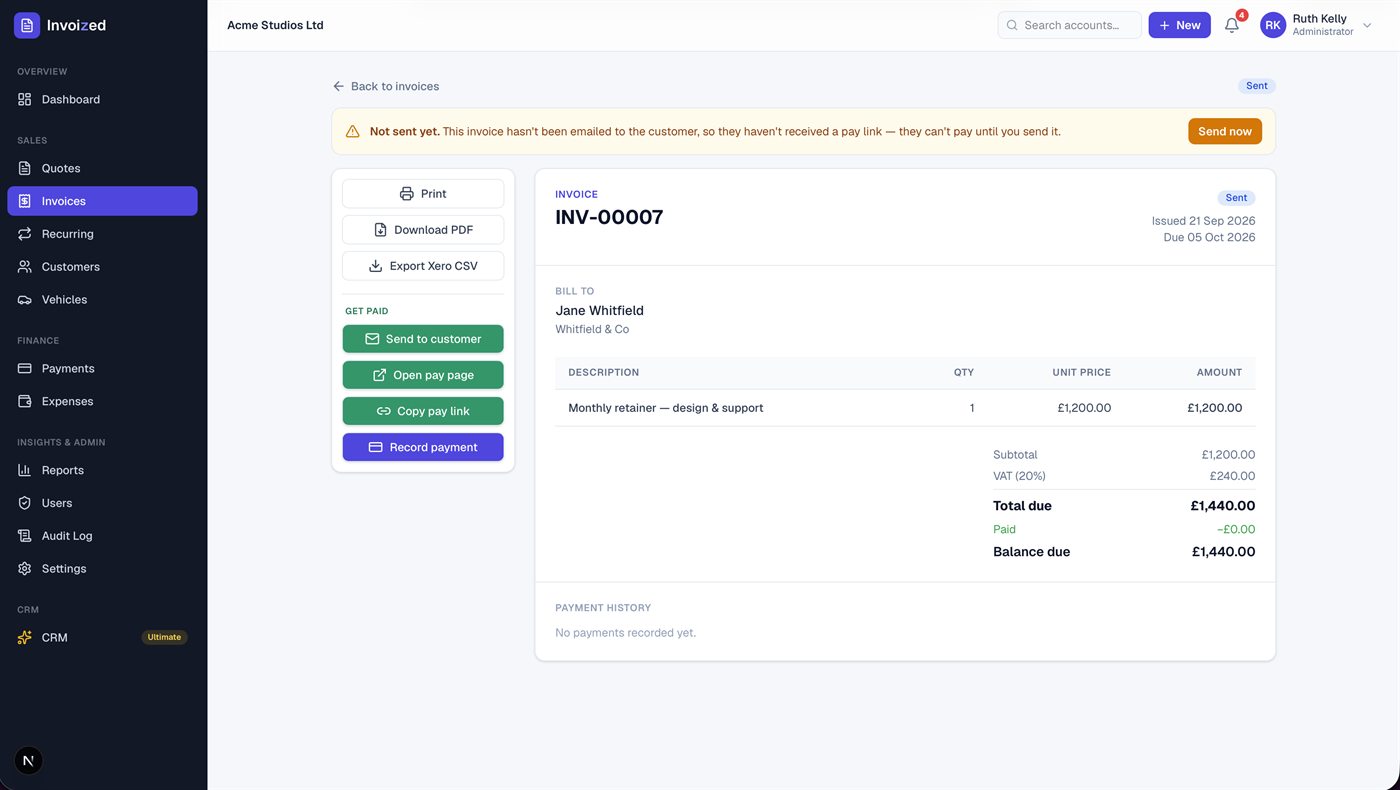1400x790 pixels.
Task: Click the Expenses wallet icon
Action: 25,401
